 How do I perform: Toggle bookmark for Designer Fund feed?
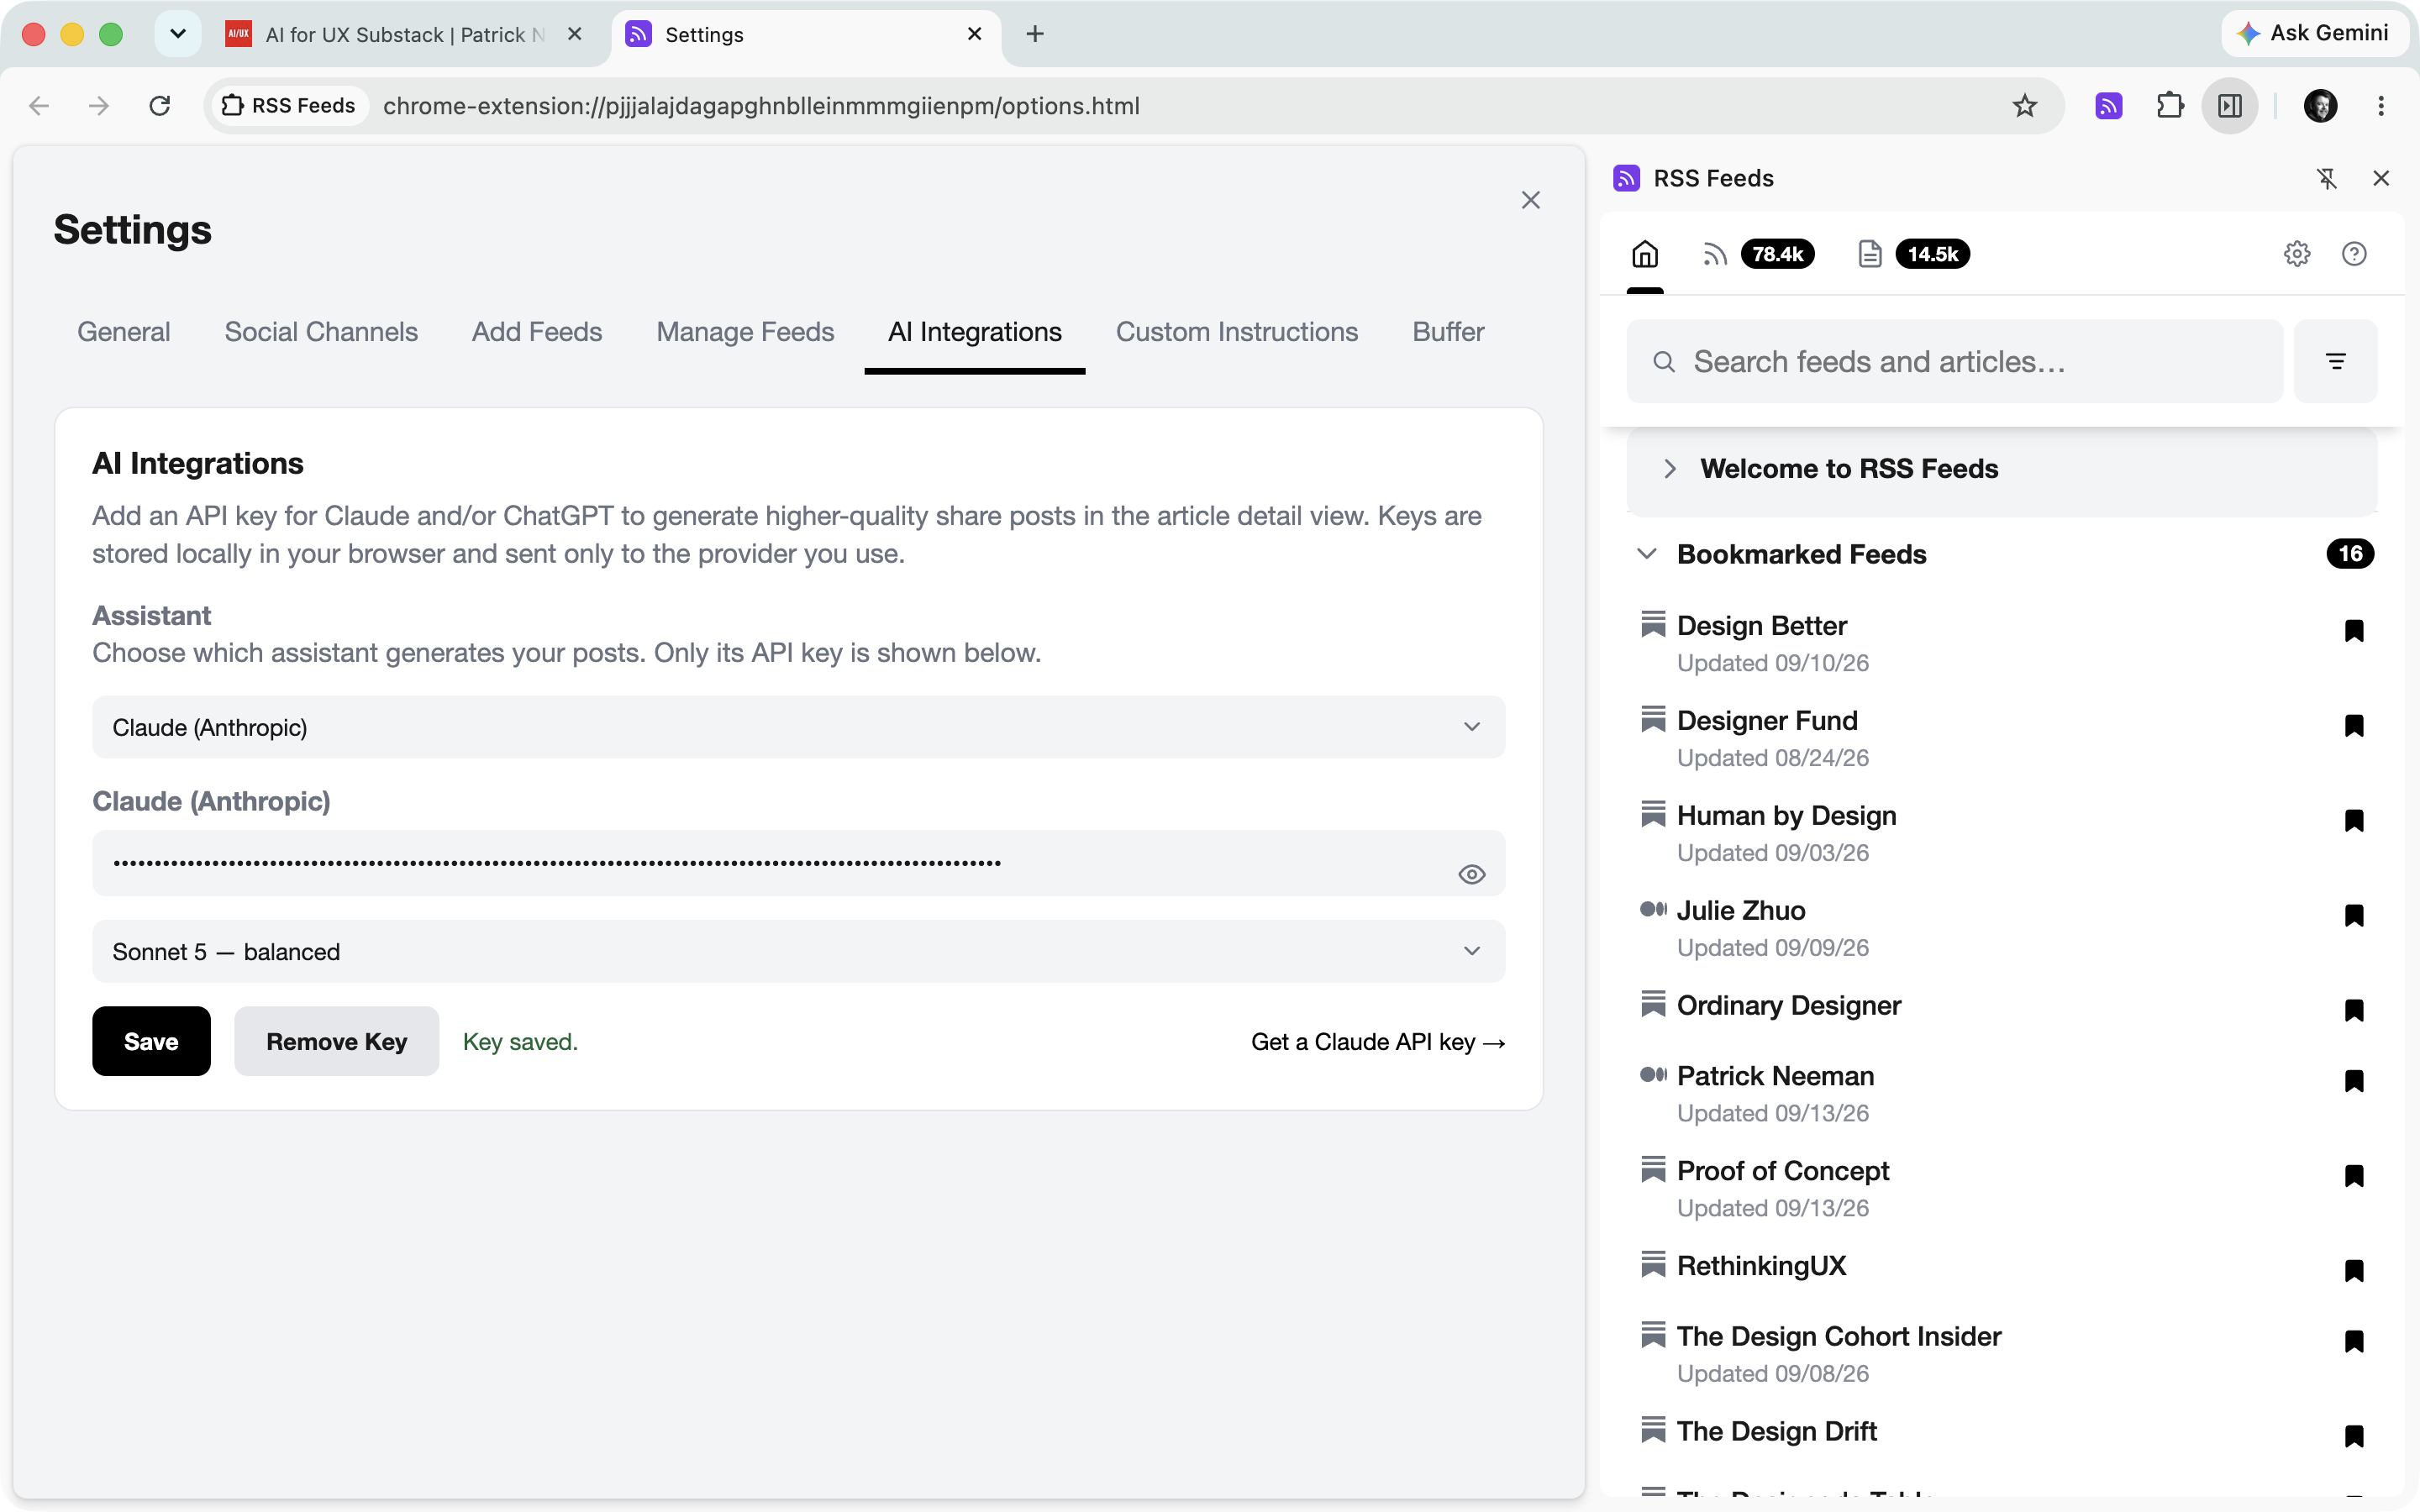pos(2354,725)
